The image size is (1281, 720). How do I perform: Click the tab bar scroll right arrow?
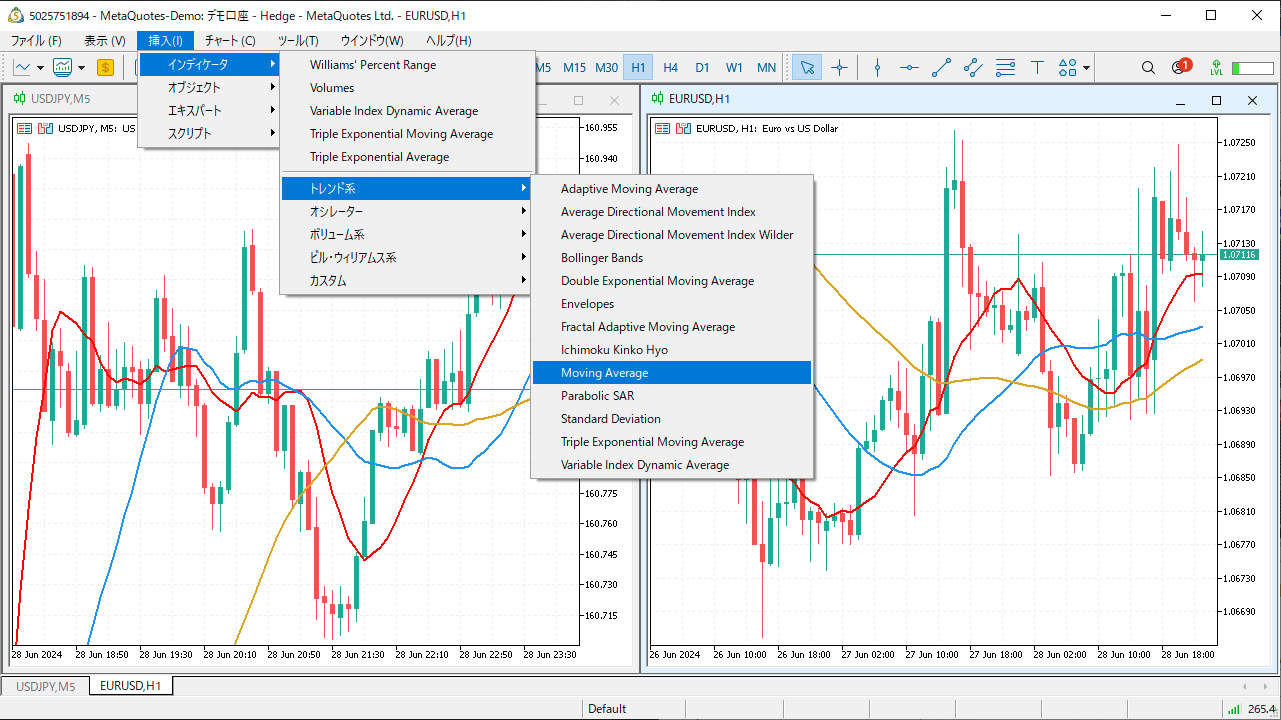1265,686
